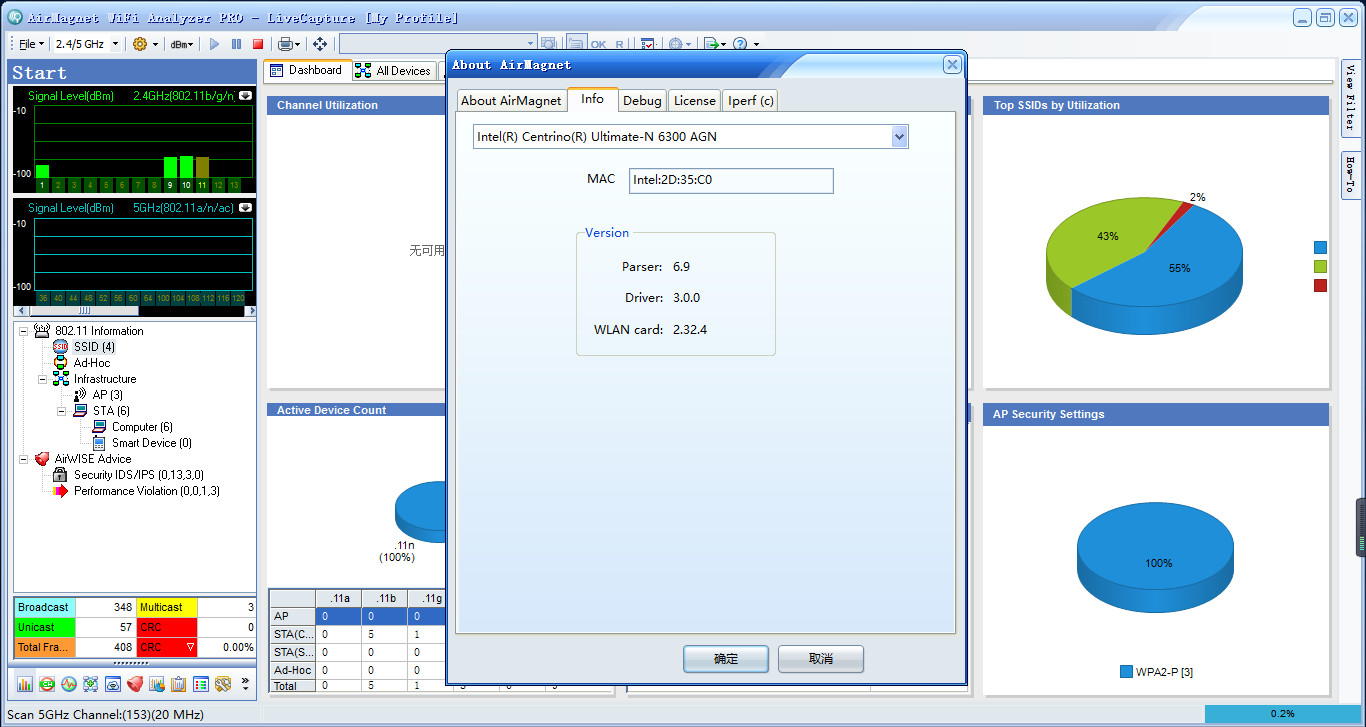Collapse the STA (6) tree node

tap(62, 411)
